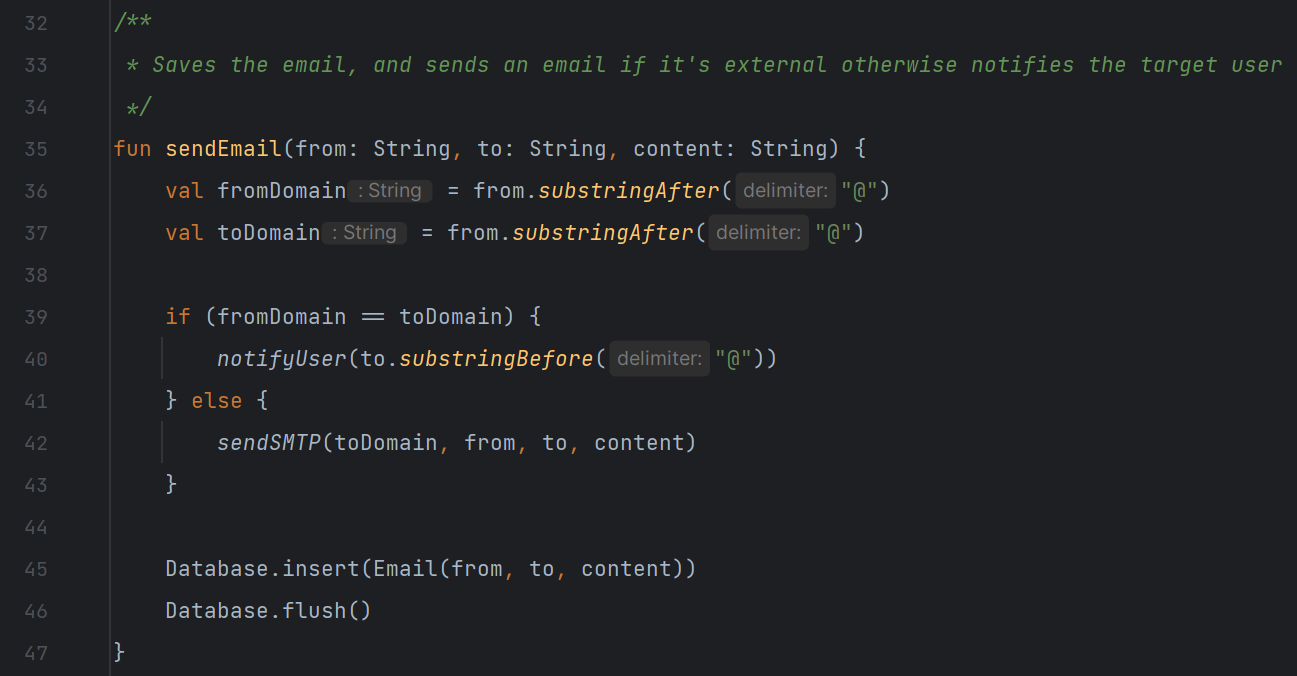Image resolution: width=1297 pixels, height=676 pixels.
Task: Click line number 35 in the gutter
Action: 36,149
